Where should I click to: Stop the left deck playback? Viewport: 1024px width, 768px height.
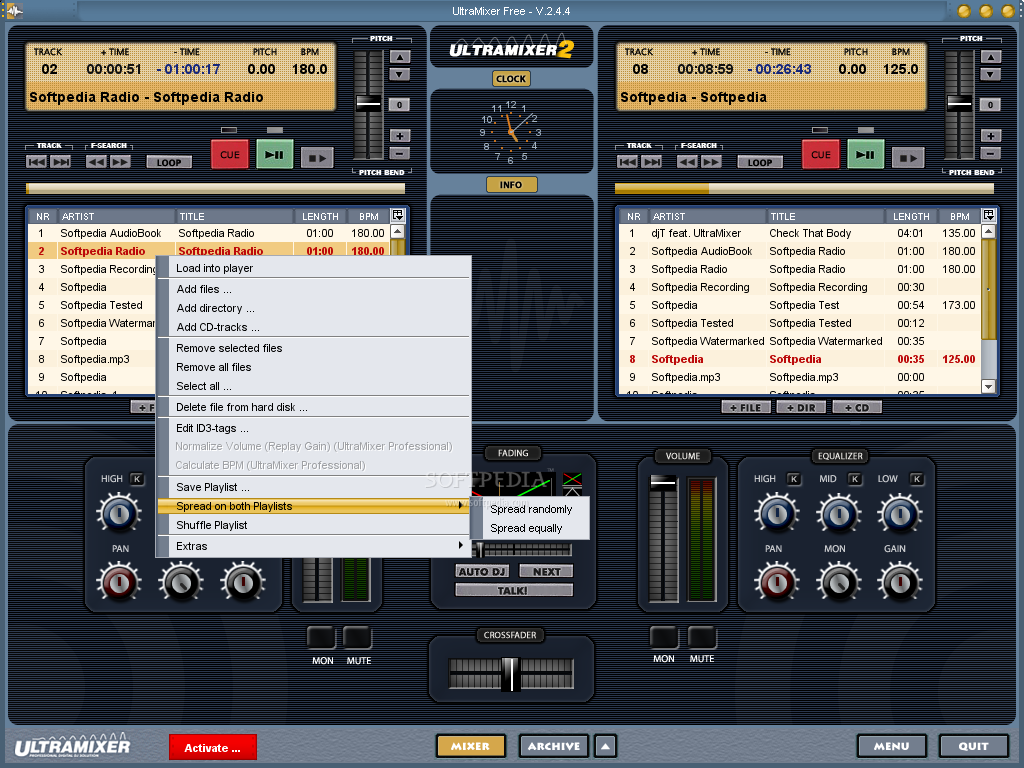coord(317,157)
